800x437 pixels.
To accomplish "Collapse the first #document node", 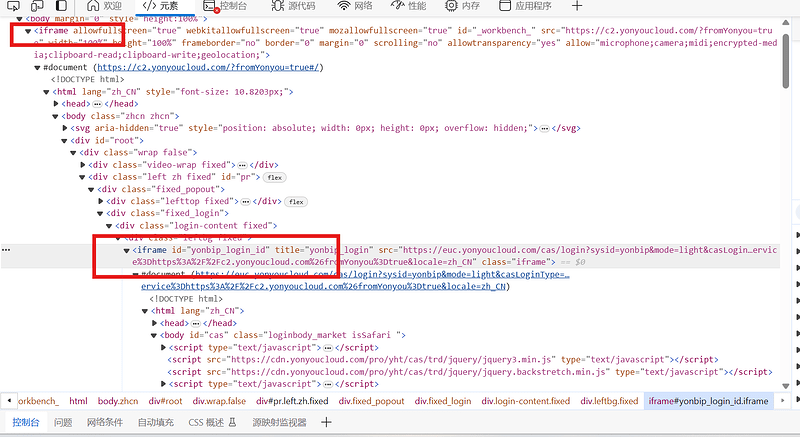I will click(37, 68).
